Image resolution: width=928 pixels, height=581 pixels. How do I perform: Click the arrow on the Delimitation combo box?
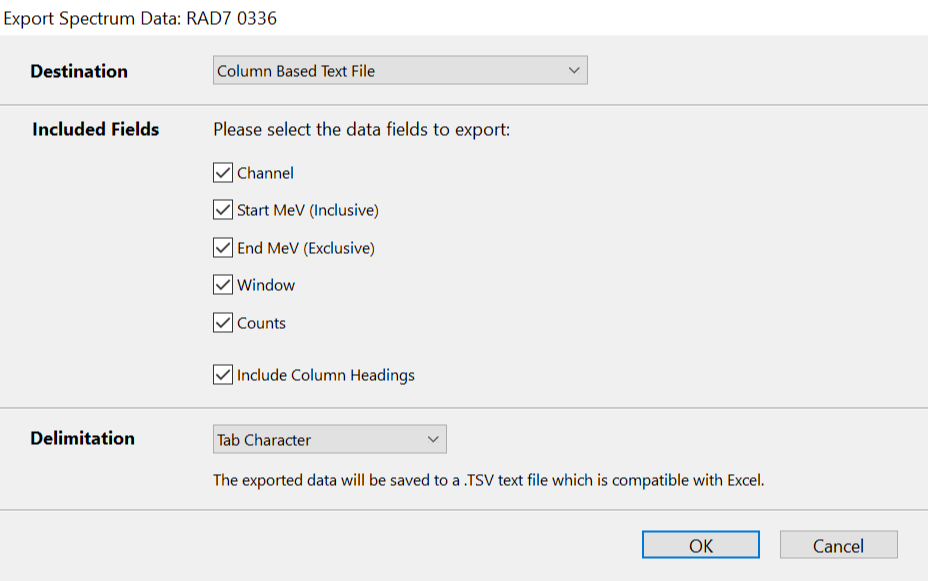pos(433,440)
